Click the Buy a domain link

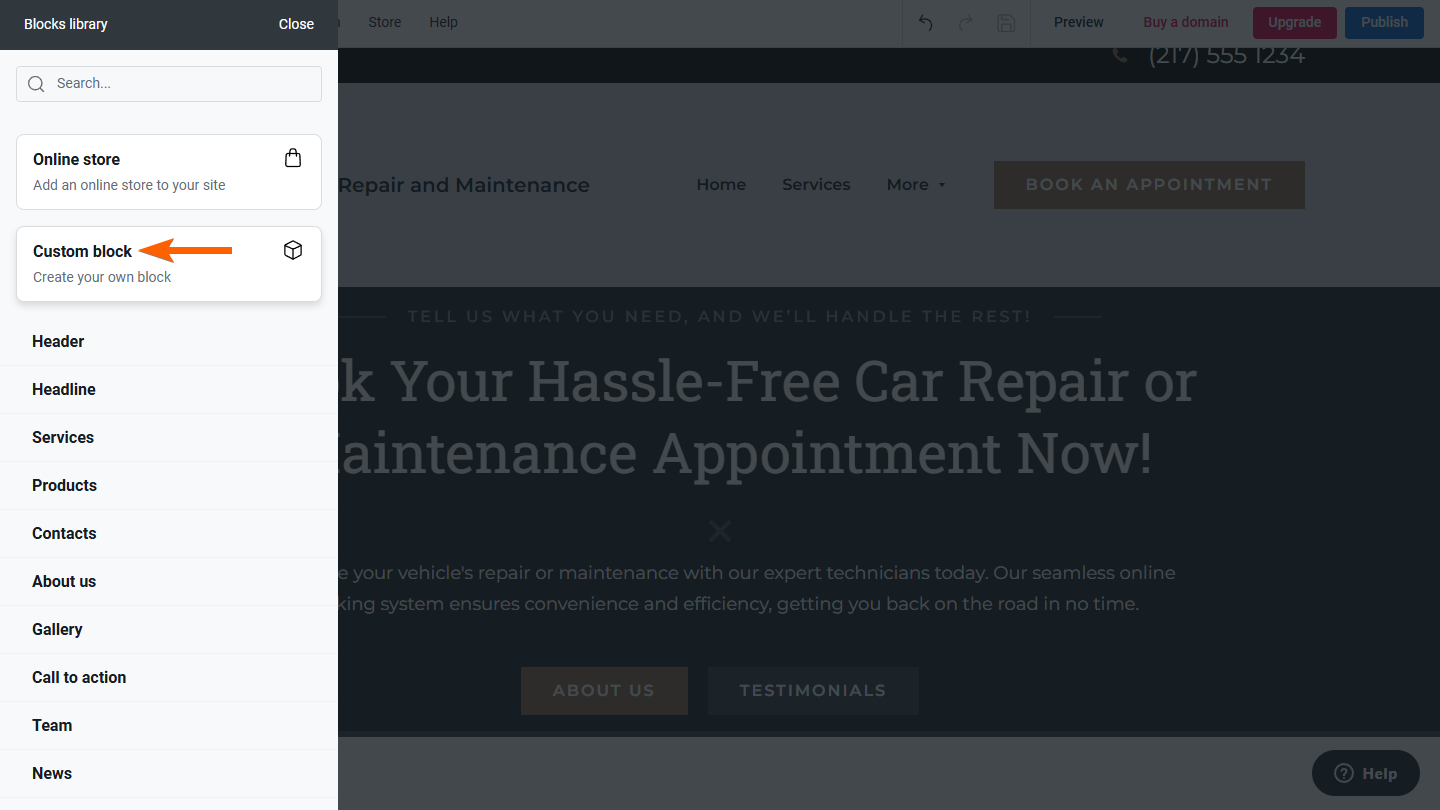coord(1186,22)
